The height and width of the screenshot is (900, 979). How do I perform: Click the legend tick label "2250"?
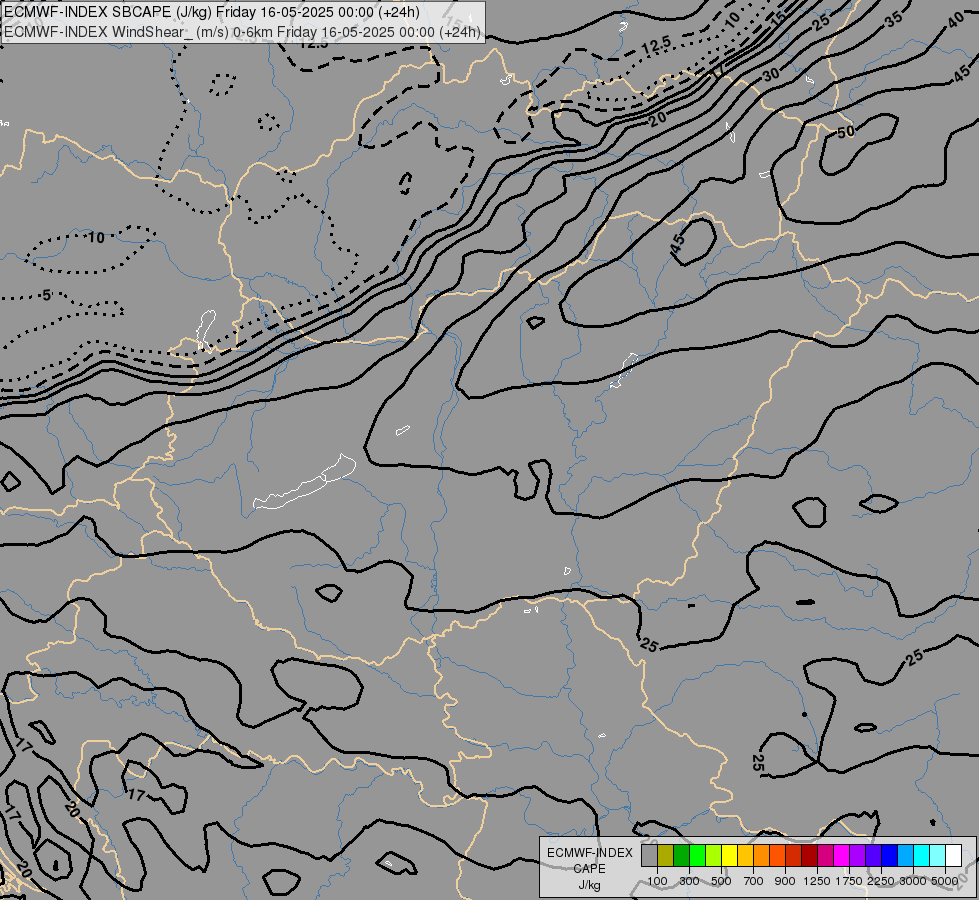(881, 881)
